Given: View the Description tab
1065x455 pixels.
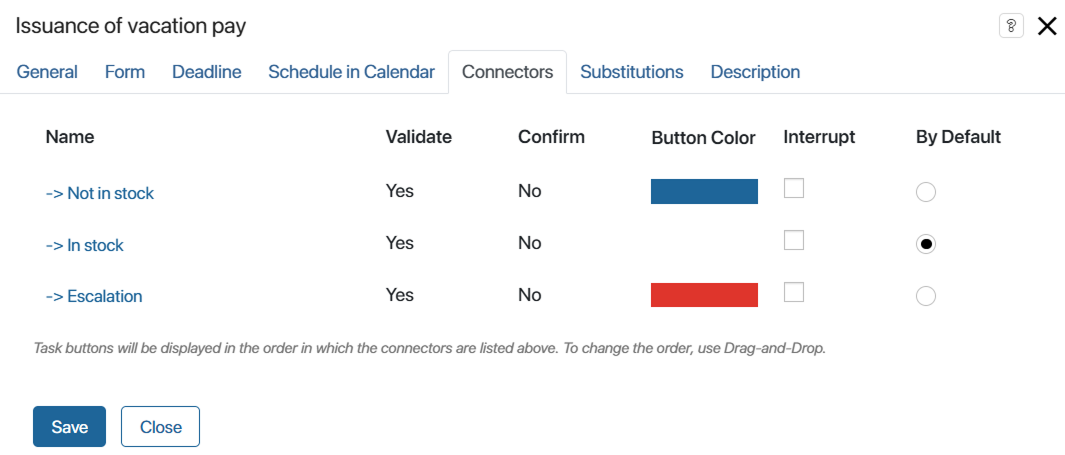Looking at the screenshot, I should 755,72.
